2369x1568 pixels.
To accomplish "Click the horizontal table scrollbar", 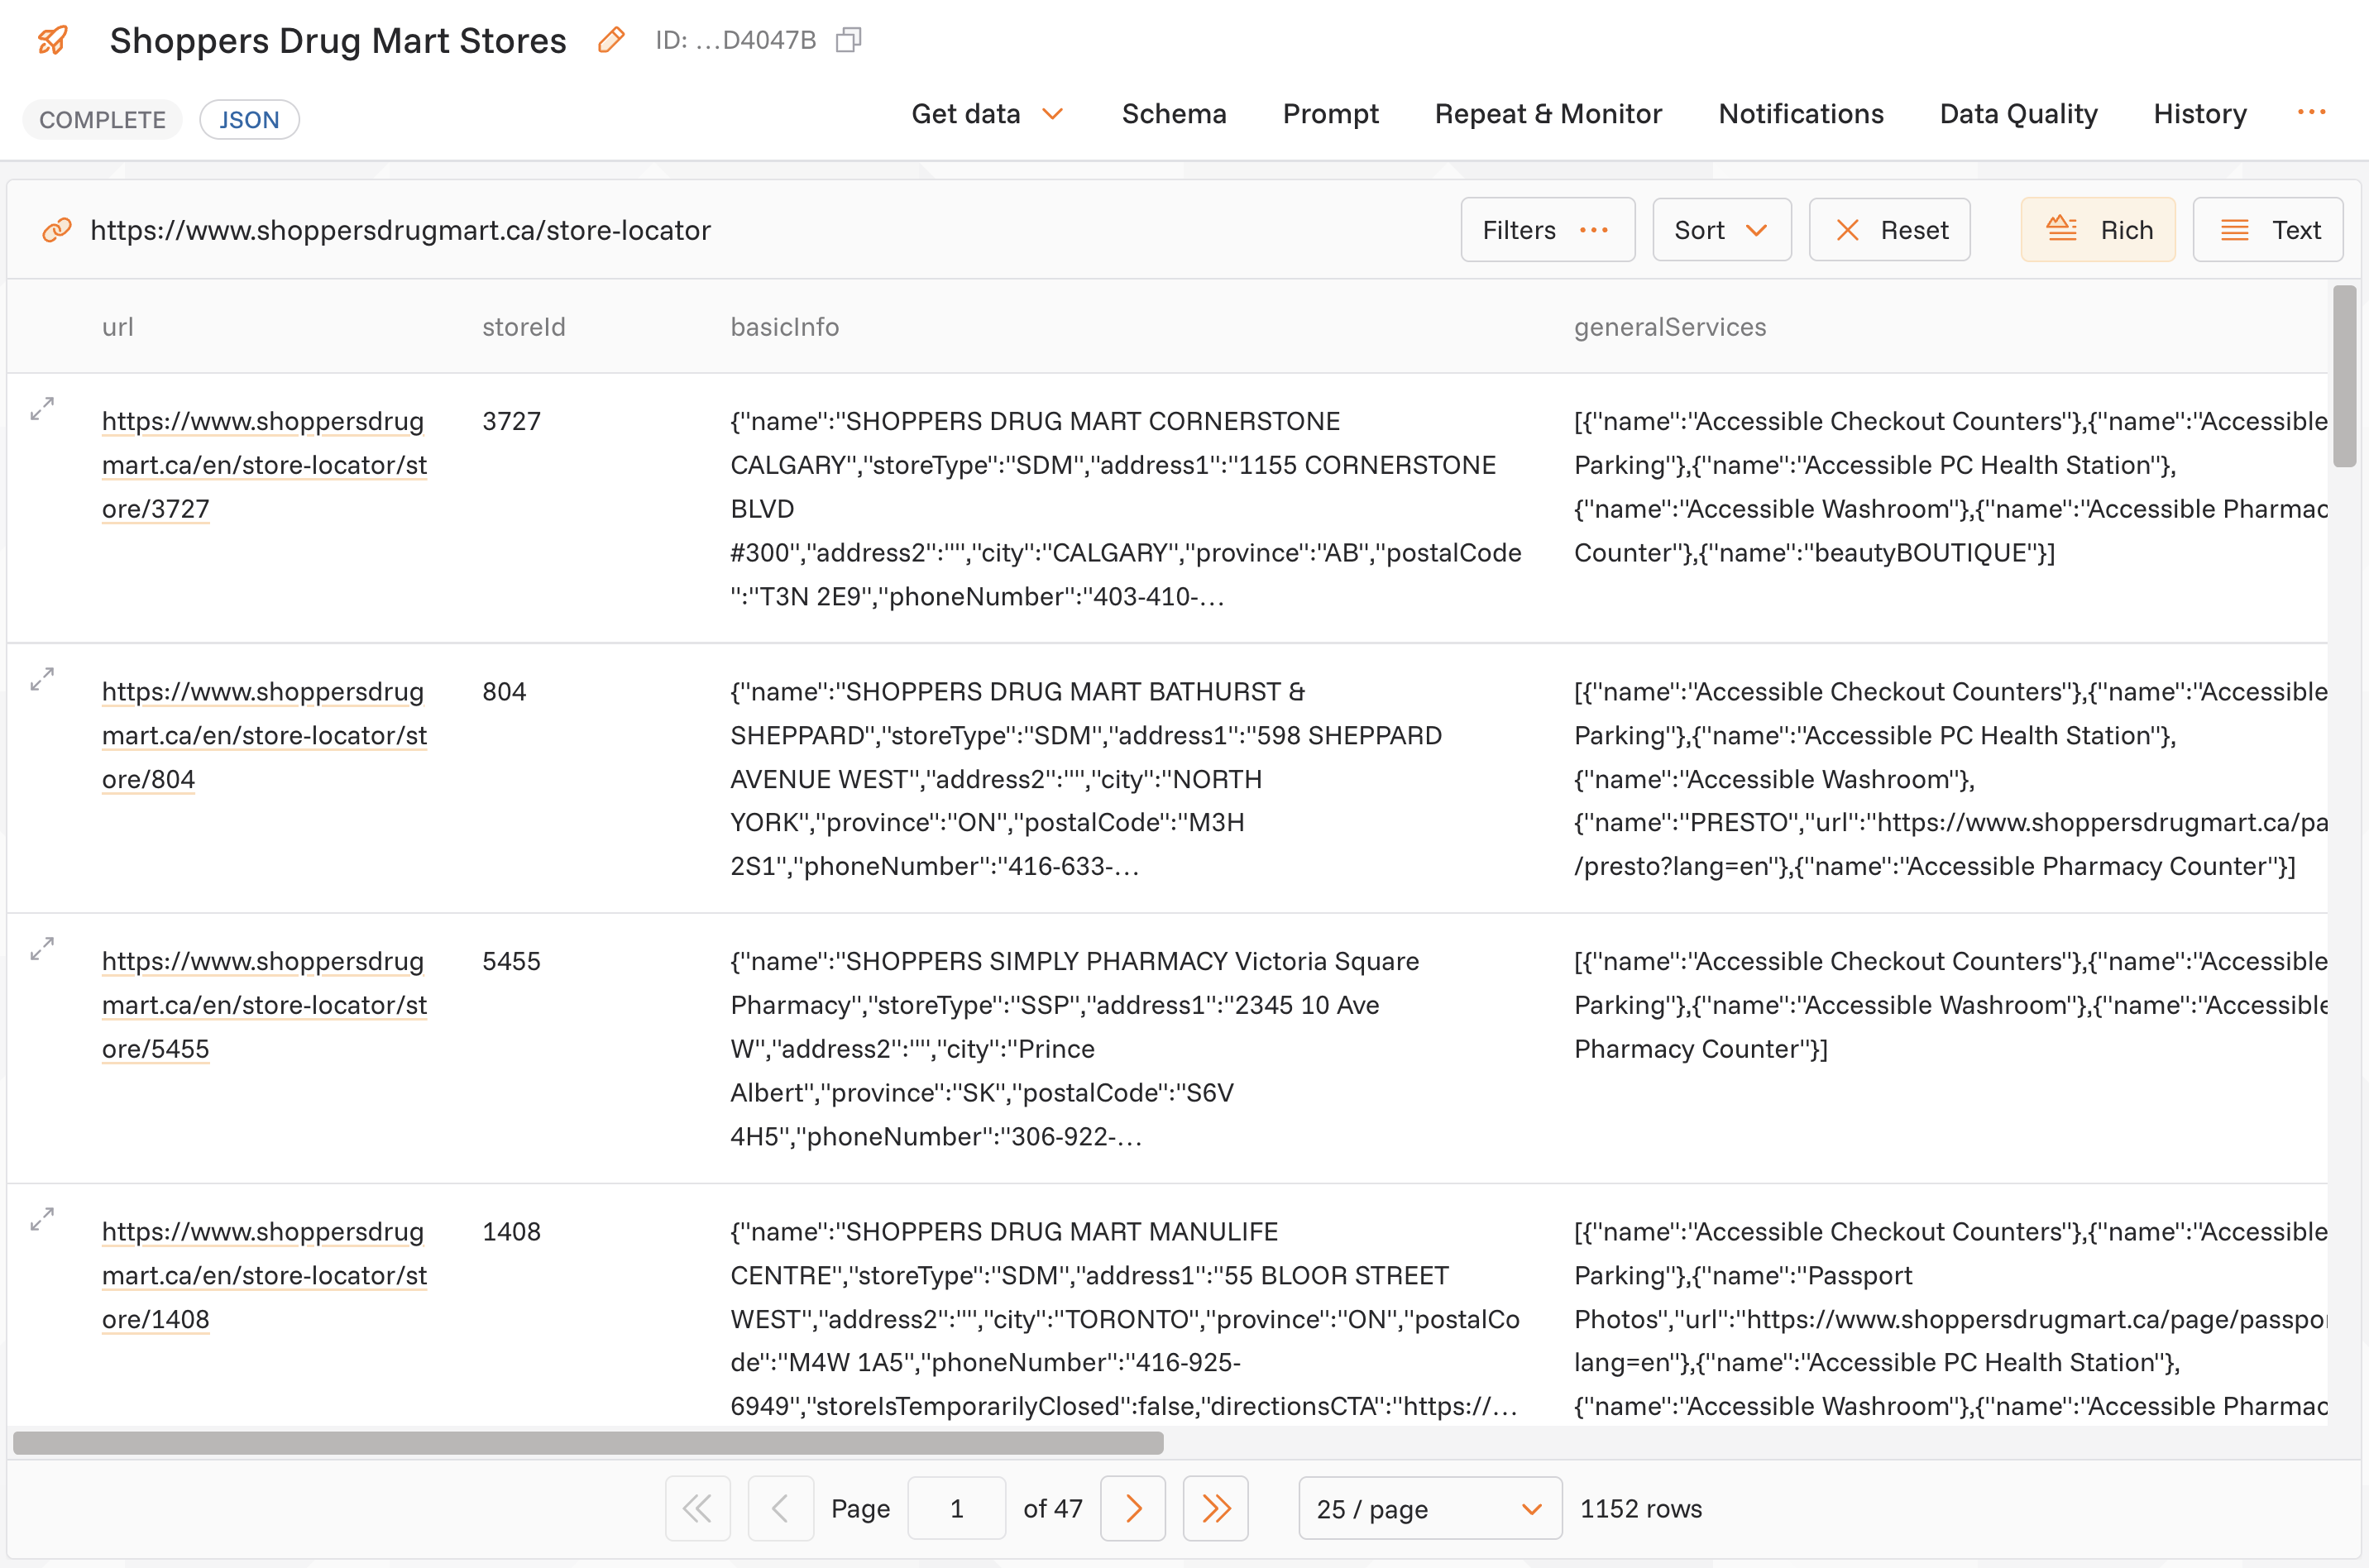I will pos(588,1442).
